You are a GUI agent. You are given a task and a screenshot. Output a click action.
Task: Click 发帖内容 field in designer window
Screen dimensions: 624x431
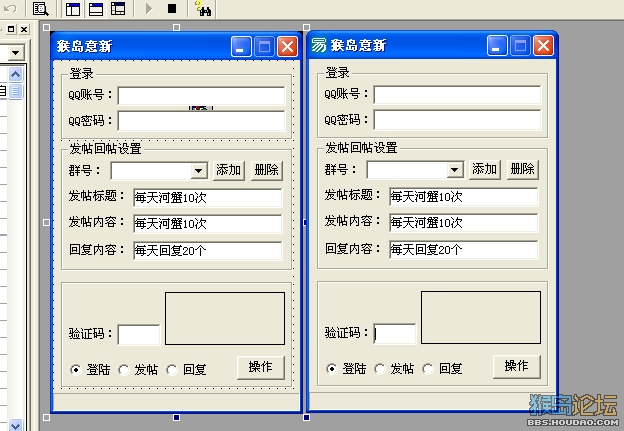208,224
